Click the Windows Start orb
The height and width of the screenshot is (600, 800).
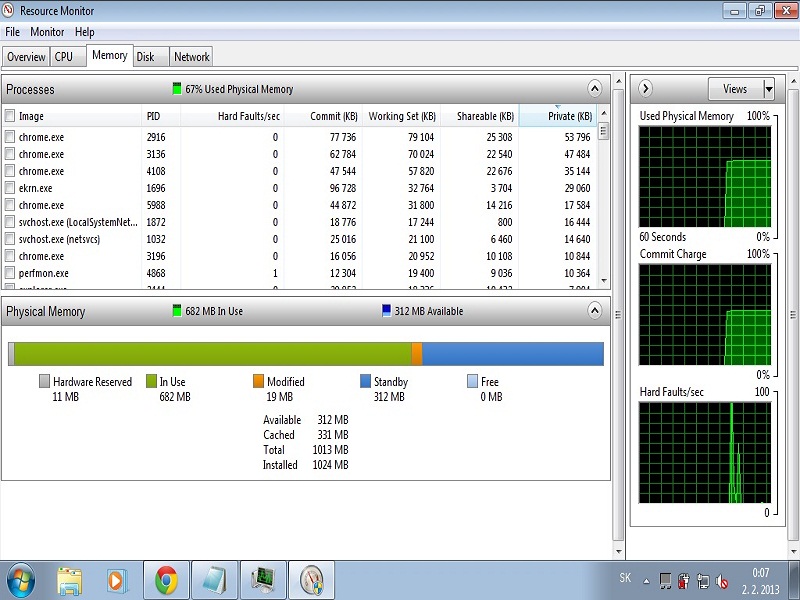21,579
